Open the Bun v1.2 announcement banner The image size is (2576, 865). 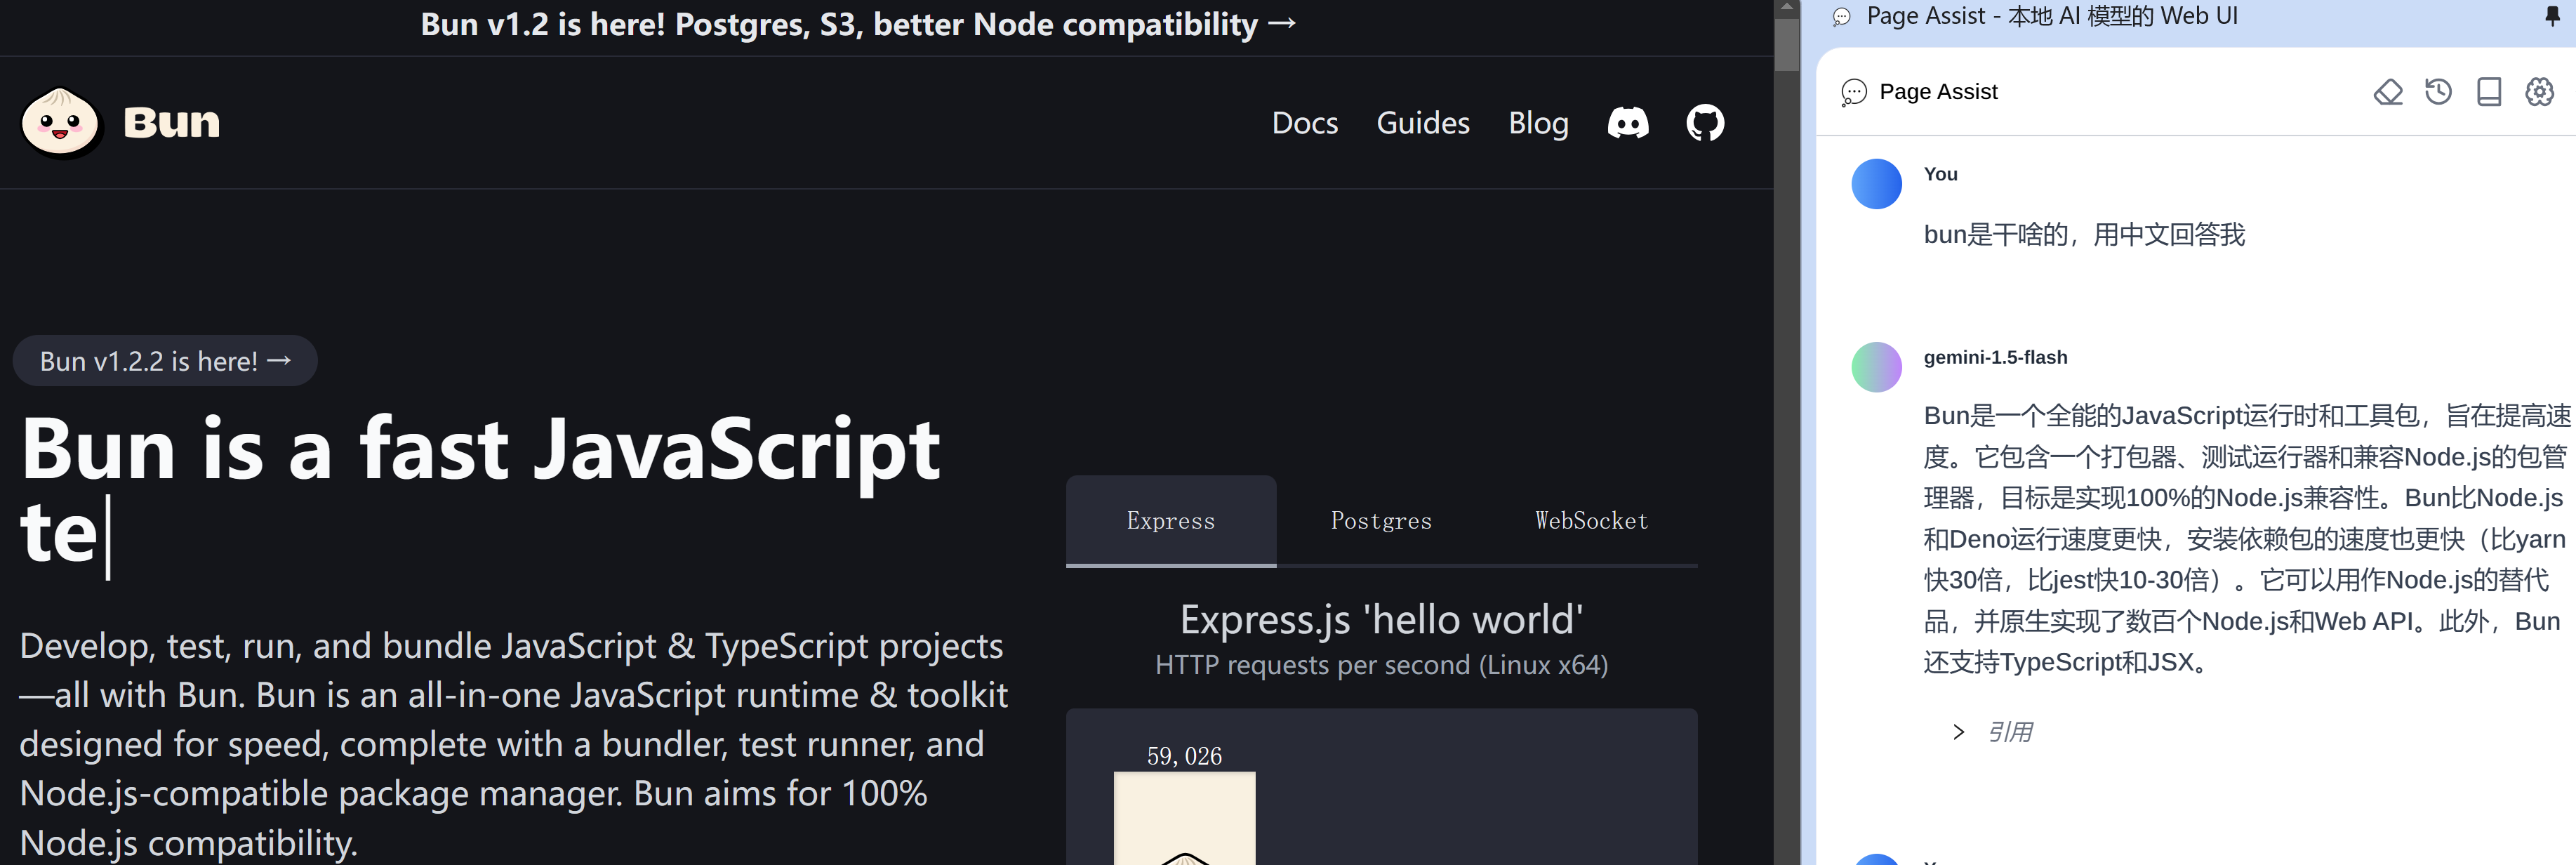pyautogui.click(x=857, y=24)
